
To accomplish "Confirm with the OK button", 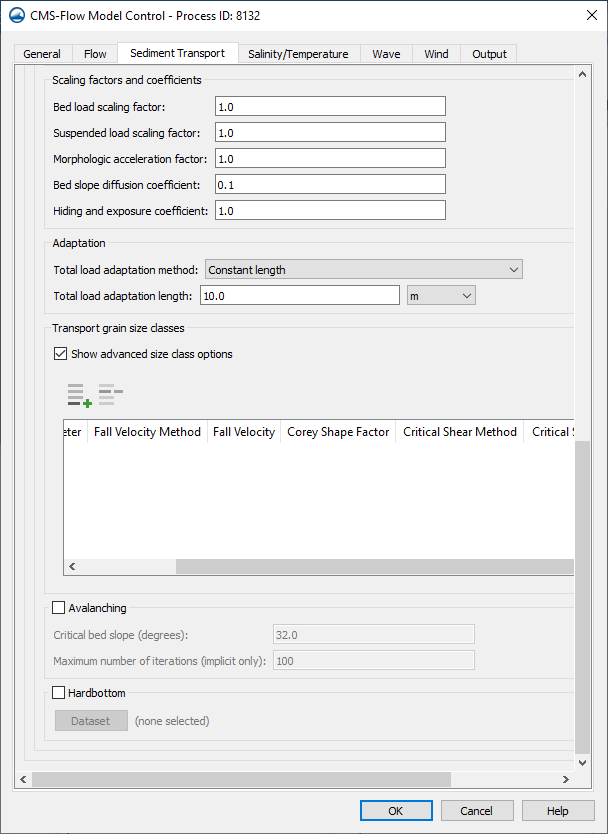I will [x=396, y=811].
